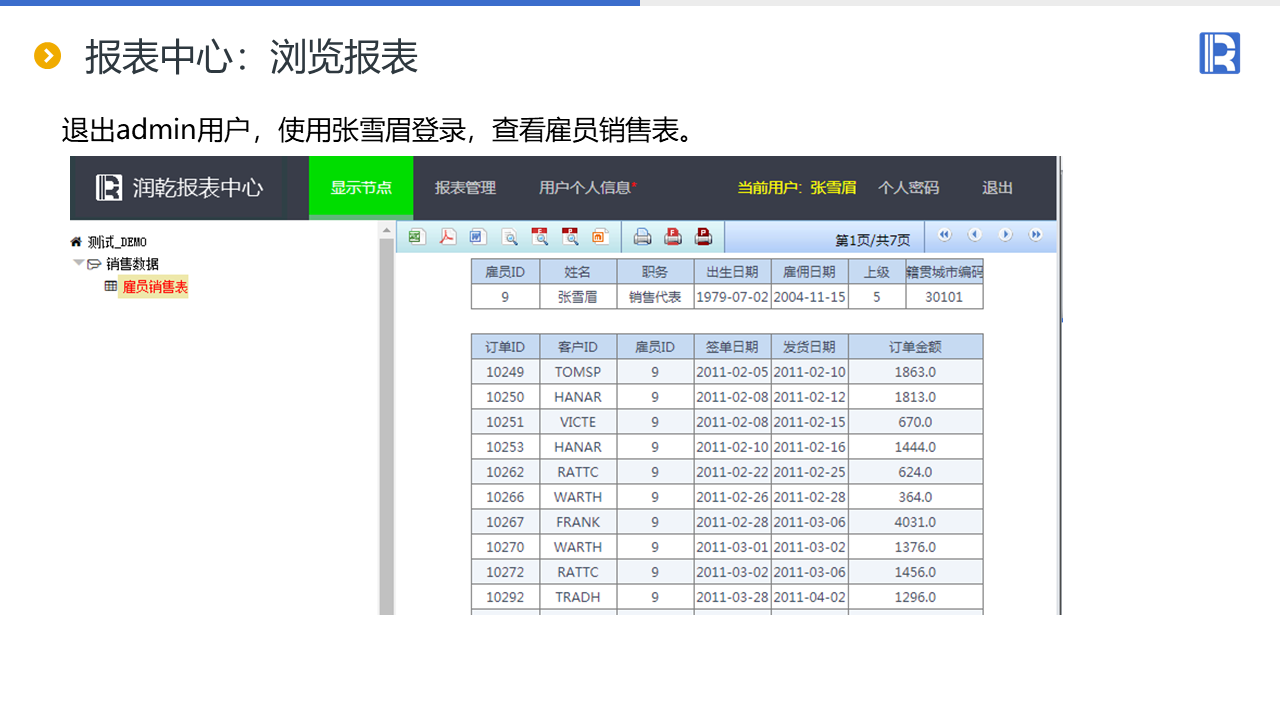Click the print preview magnifier icon
Screen dimensions: 1280x720
pyautogui.click(x=510, y=237)
